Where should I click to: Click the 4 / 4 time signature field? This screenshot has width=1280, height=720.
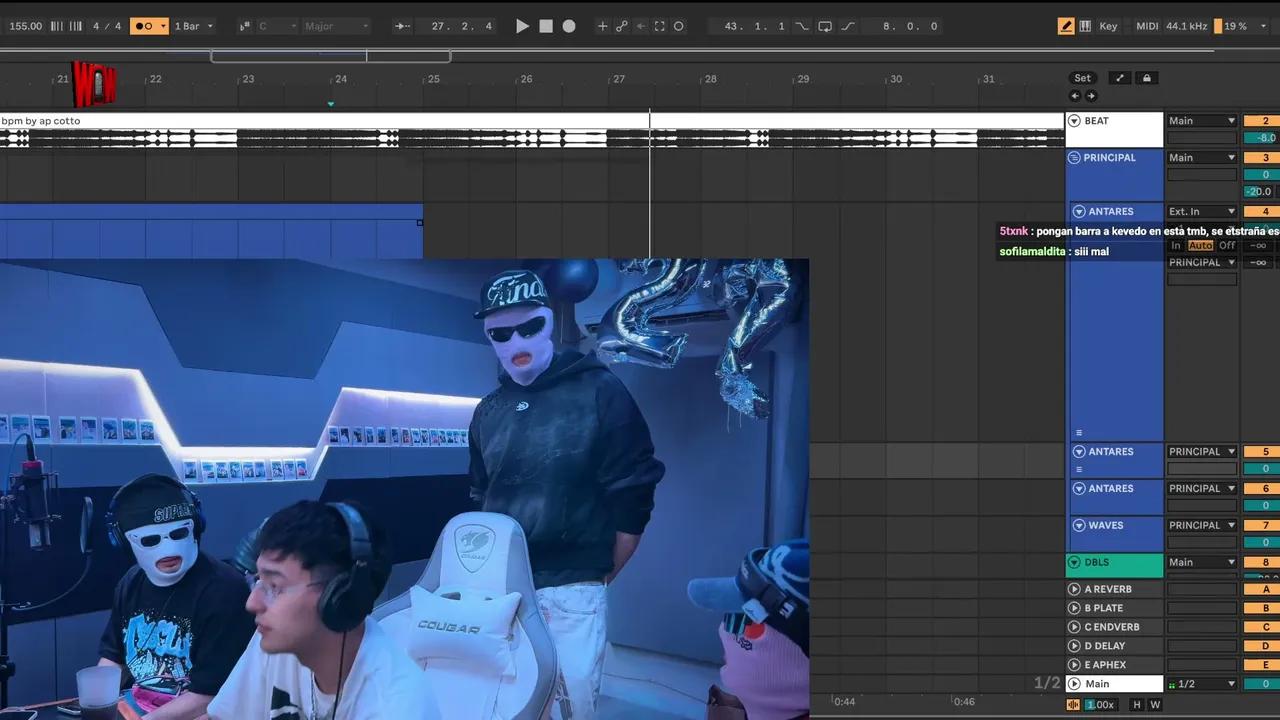tap(107, 26)
